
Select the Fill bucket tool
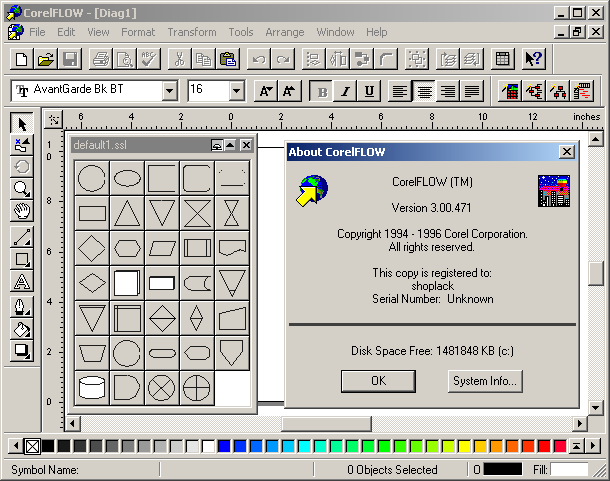(x=22, y=329)
